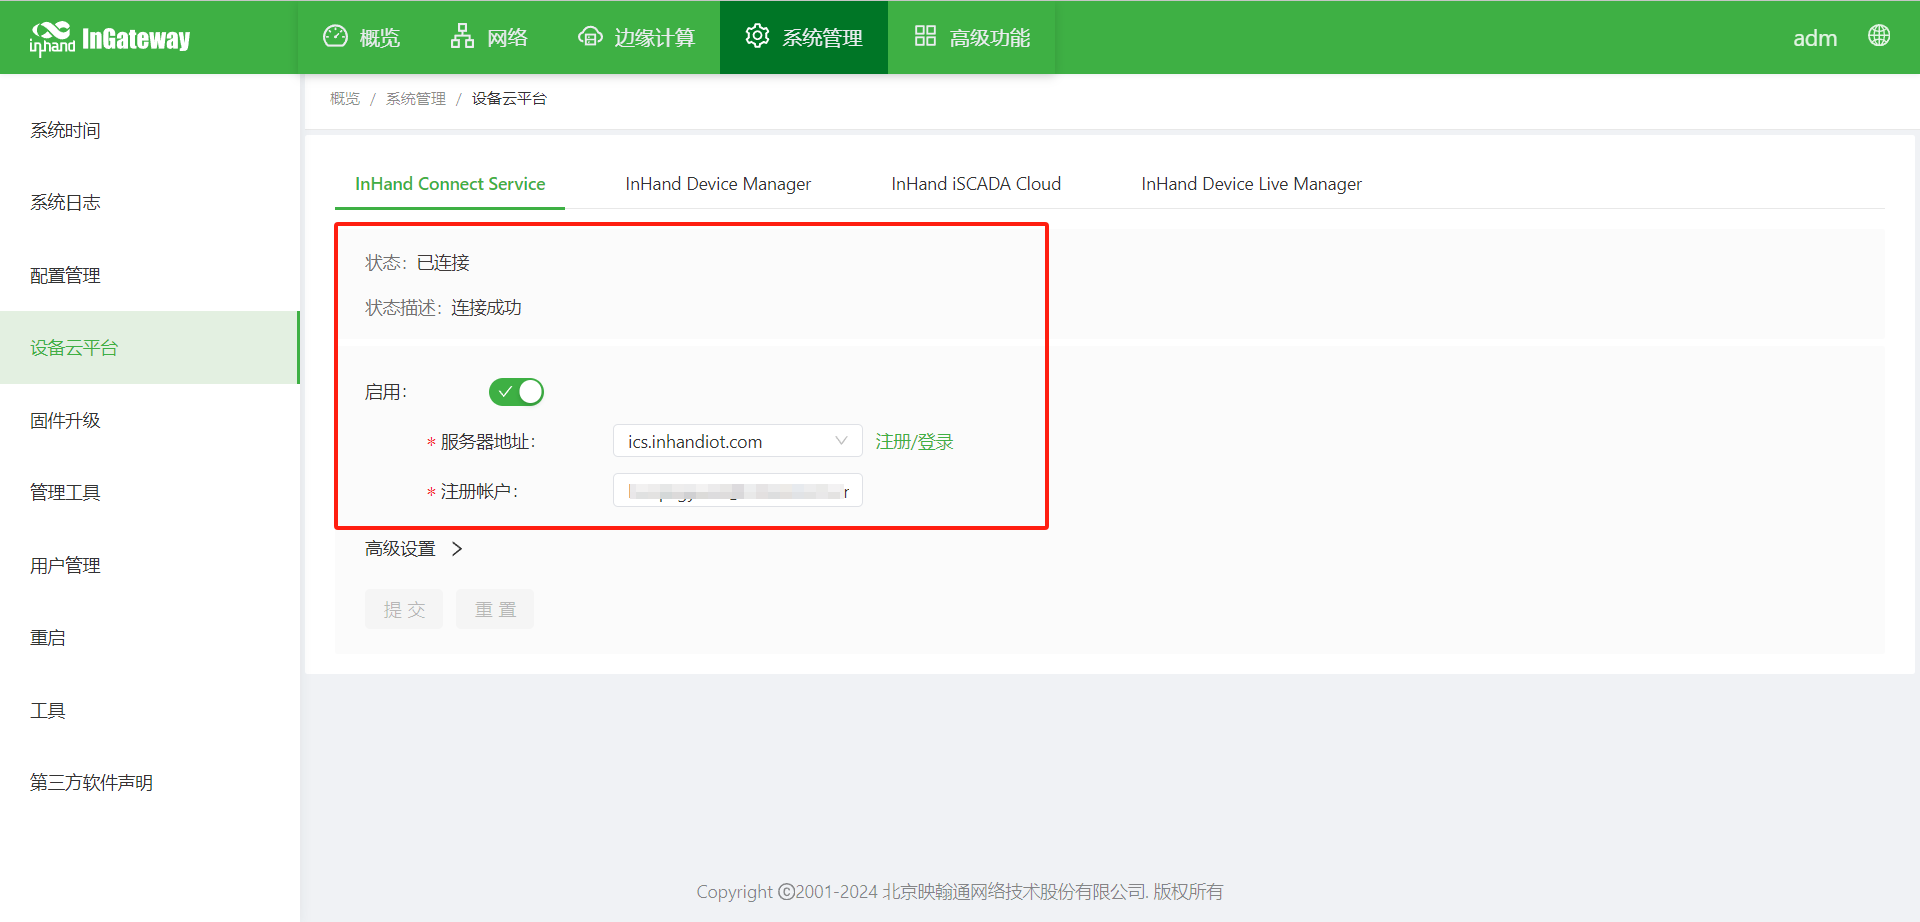Click the 注册/登录 link
This screenshot has height=922, width=1920.
point(914,442)
